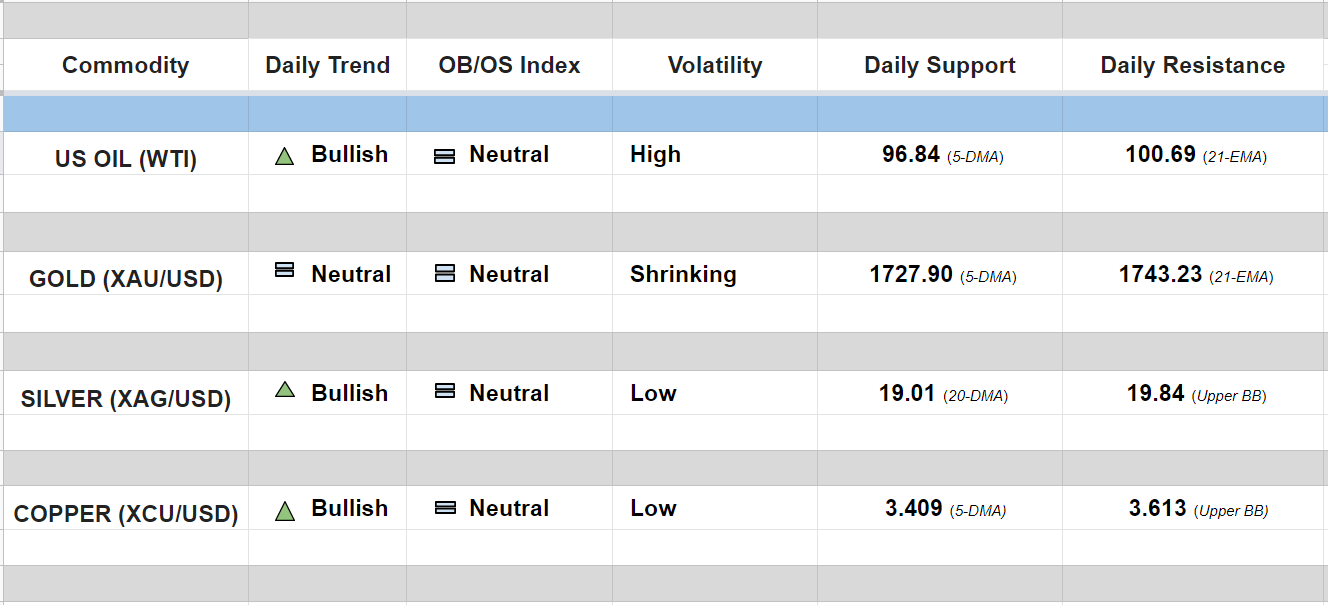Screen dimensions: 1328x605
Task: Click Copper's 3.409 daily support value
Action: tap(913, 509)
